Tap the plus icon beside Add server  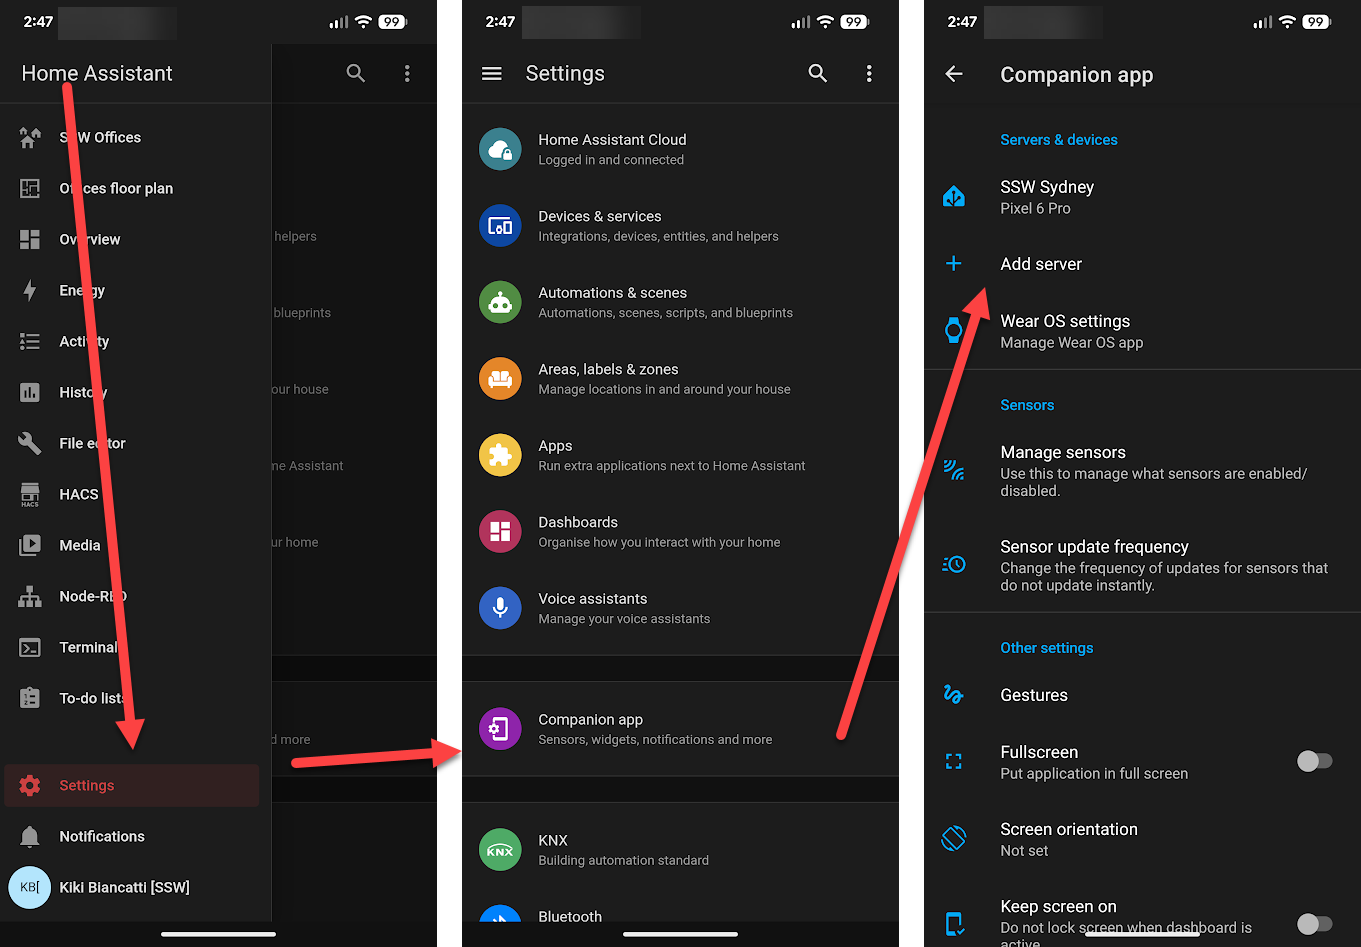954,264
